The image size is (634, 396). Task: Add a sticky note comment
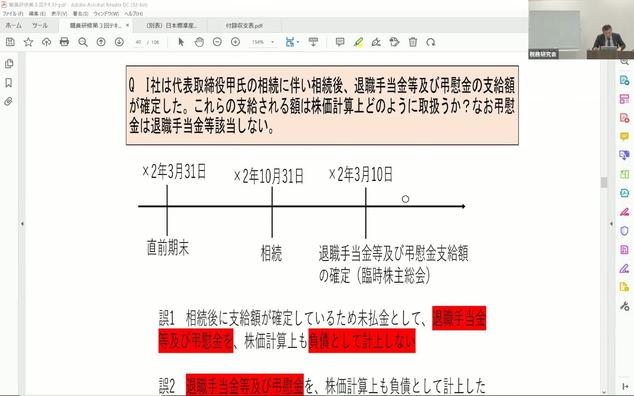click(340, 42)
